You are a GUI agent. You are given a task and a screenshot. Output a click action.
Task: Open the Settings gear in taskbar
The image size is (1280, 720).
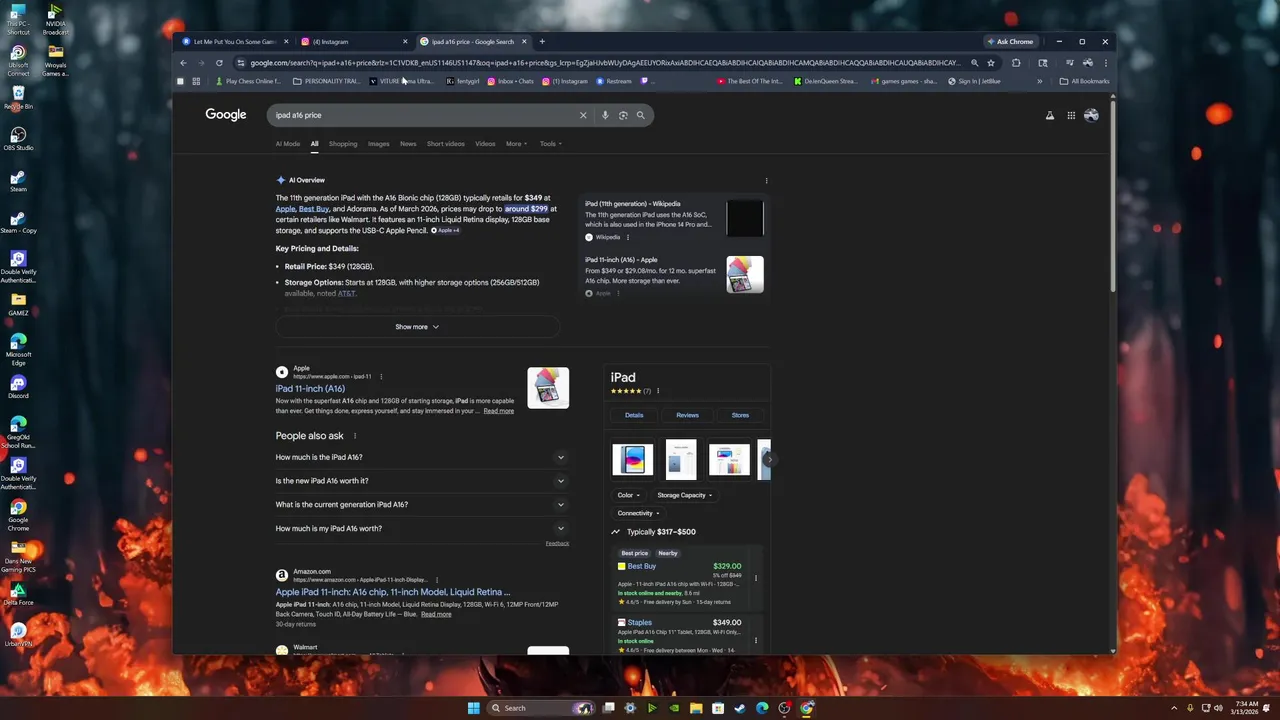coord(630,708)
